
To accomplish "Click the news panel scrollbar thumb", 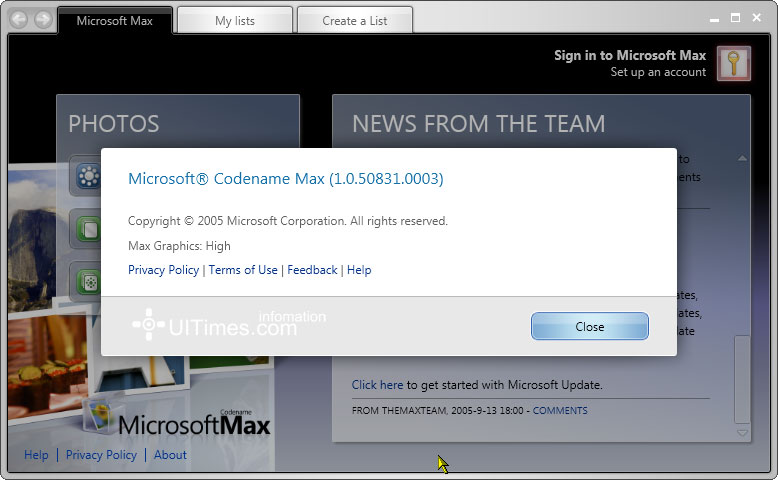I will click(742, 378).
